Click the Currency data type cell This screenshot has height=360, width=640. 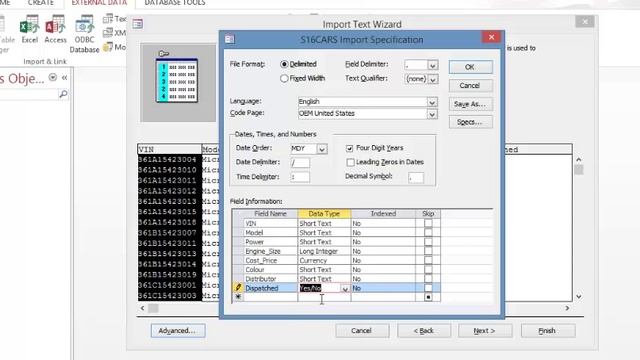324,260
